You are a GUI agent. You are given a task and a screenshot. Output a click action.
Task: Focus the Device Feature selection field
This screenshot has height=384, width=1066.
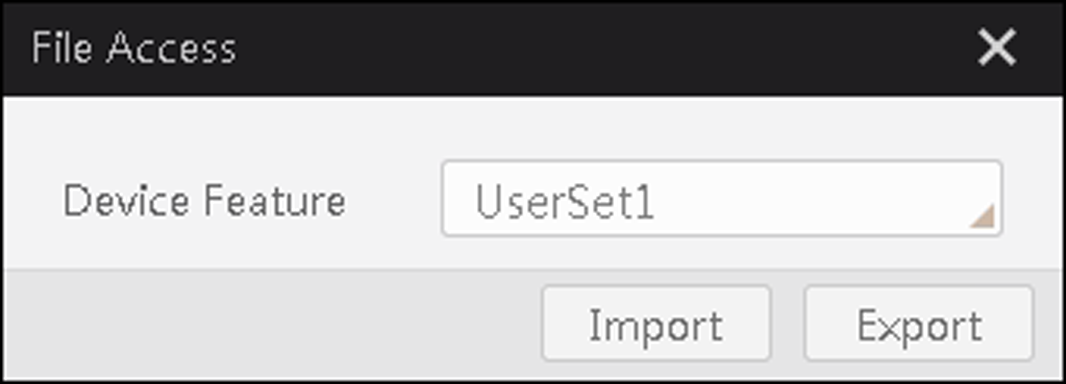pyautogui.click(x=722, y=198)
